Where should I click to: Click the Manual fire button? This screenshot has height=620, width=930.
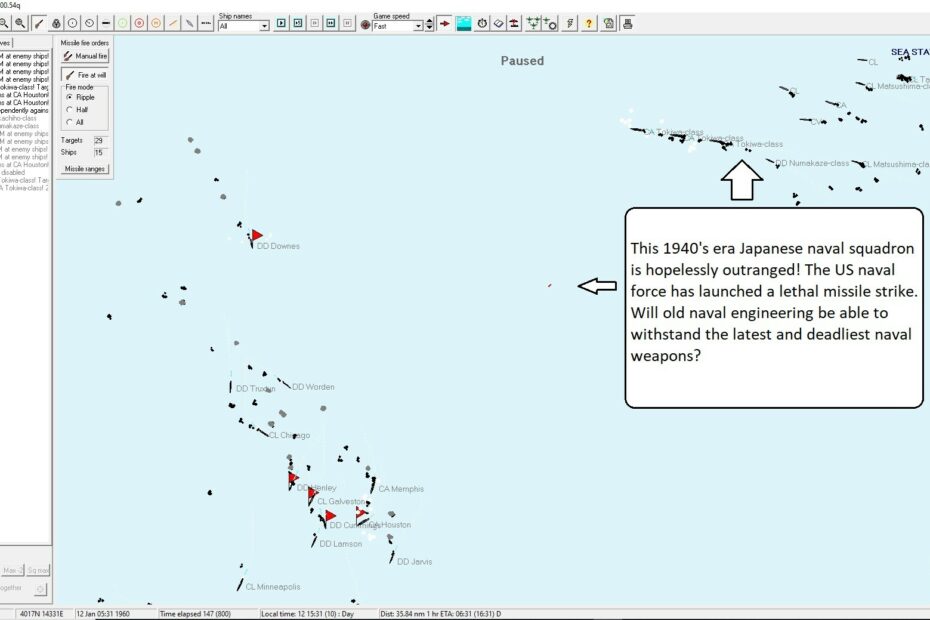85,57
